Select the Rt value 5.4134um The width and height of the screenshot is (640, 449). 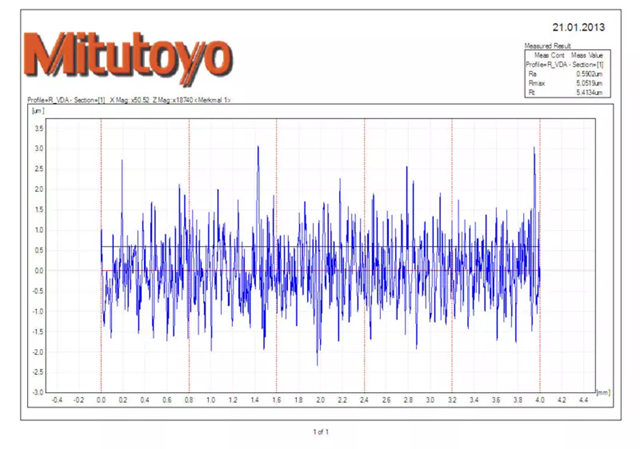tap(589, 93)
